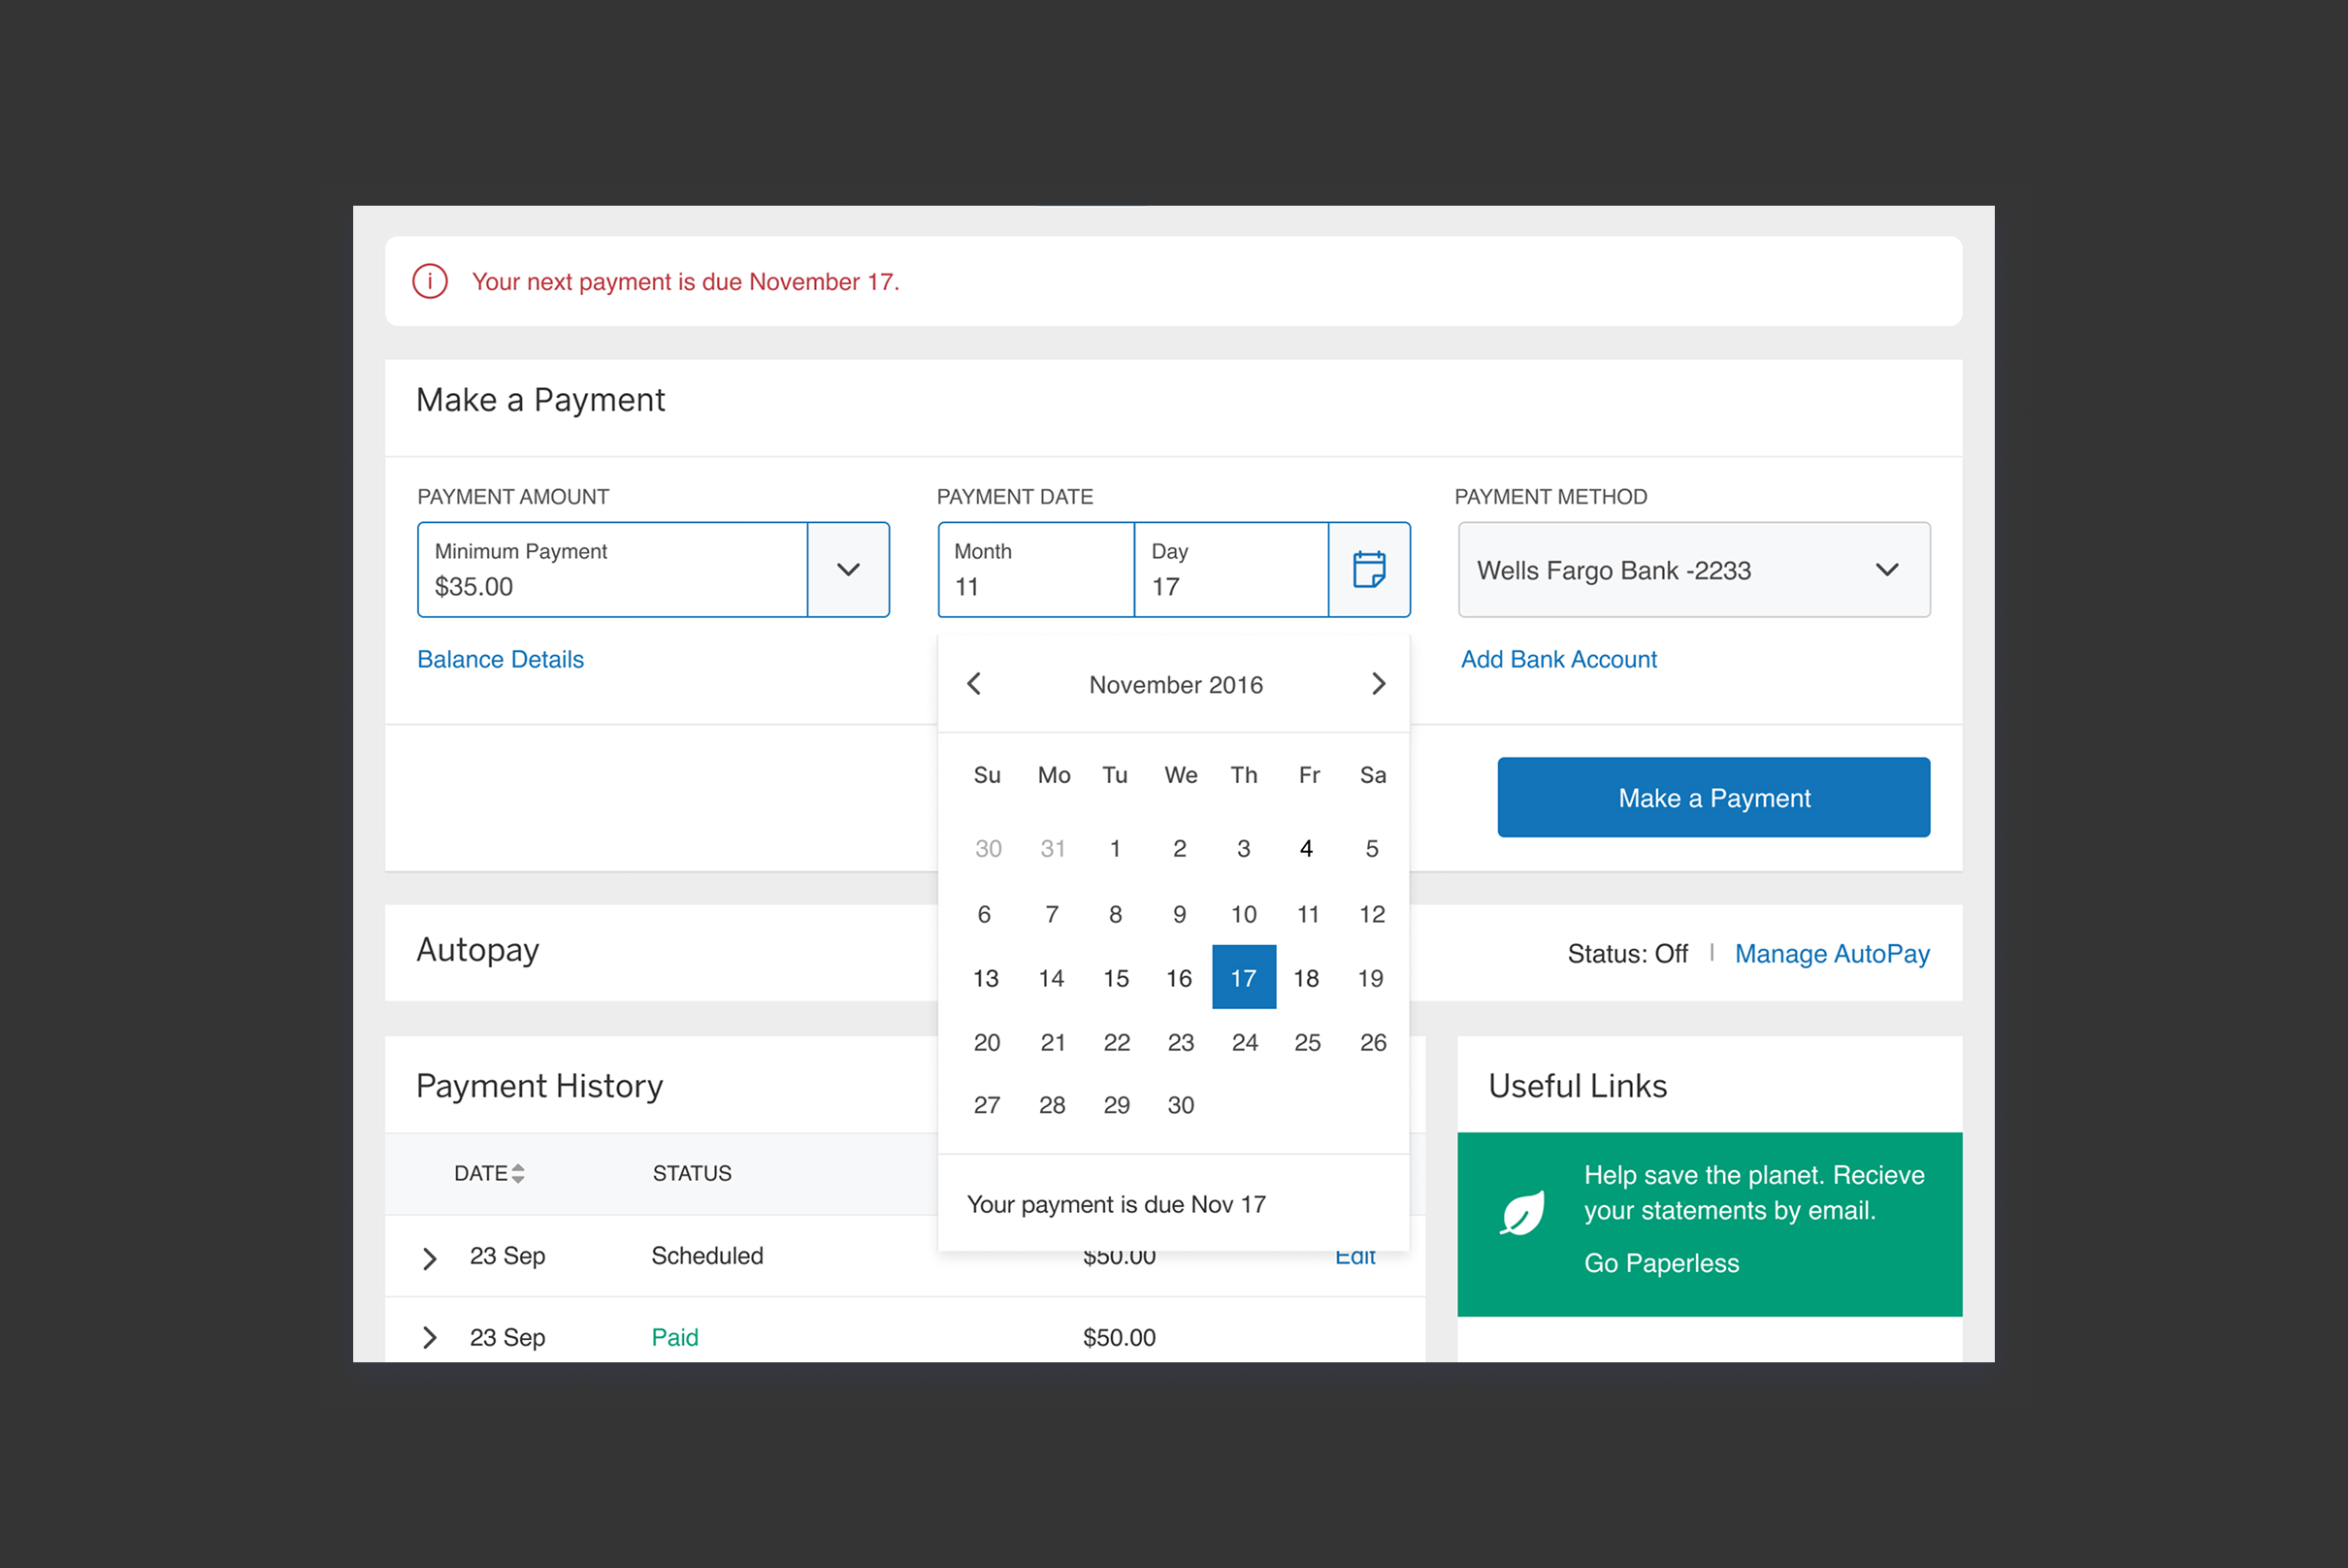Screen dimensions: 2348x1568
Task: Open the Balance Details link
Action: 500,660
